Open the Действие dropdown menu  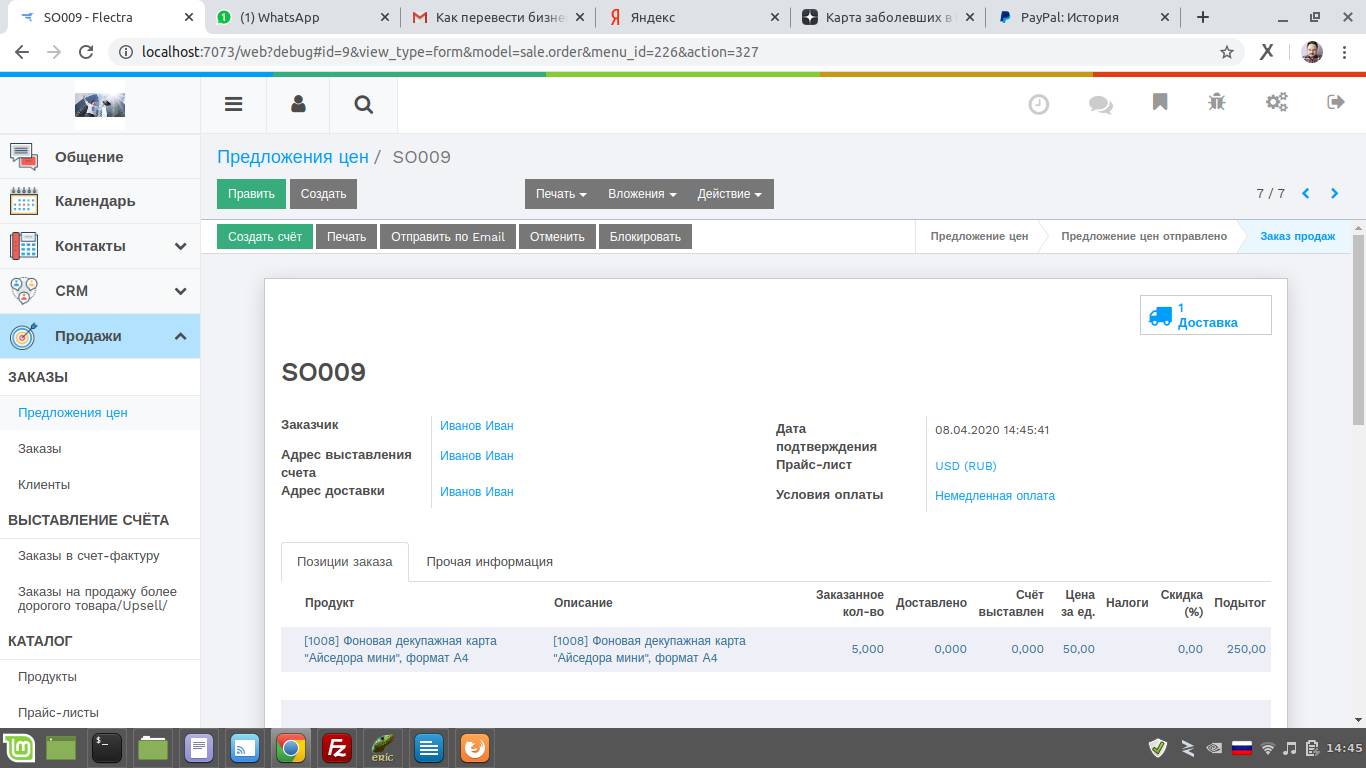[x=729, y=194]
